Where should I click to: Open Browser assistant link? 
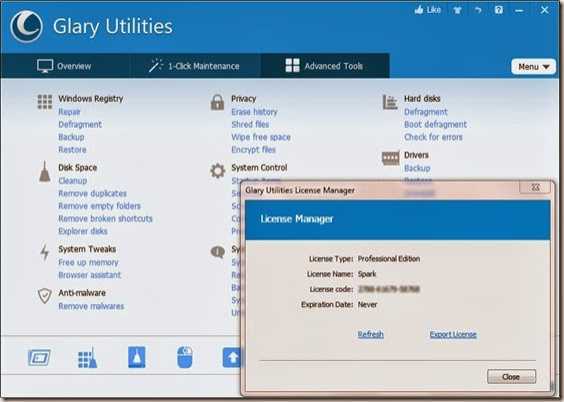(90, 275)
